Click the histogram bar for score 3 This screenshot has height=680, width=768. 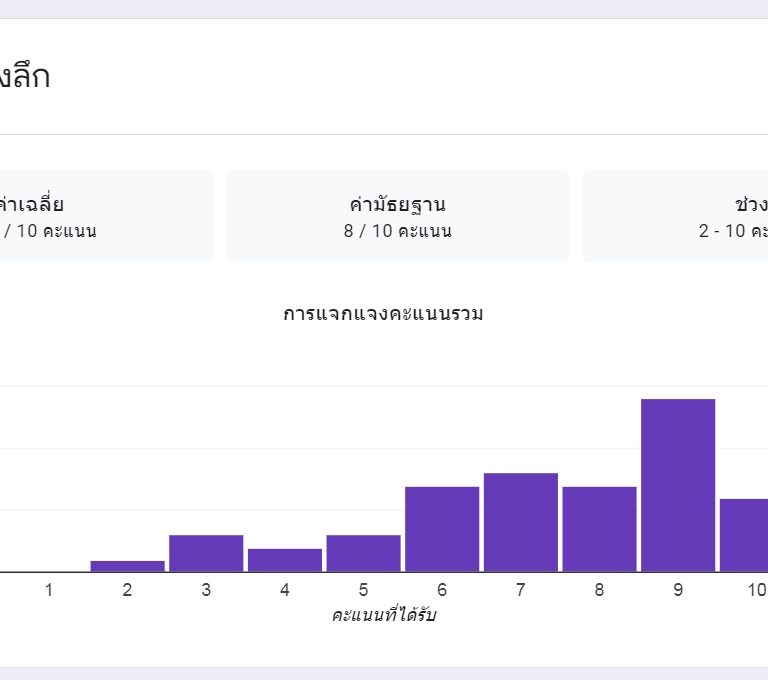[x=206, y=553]
